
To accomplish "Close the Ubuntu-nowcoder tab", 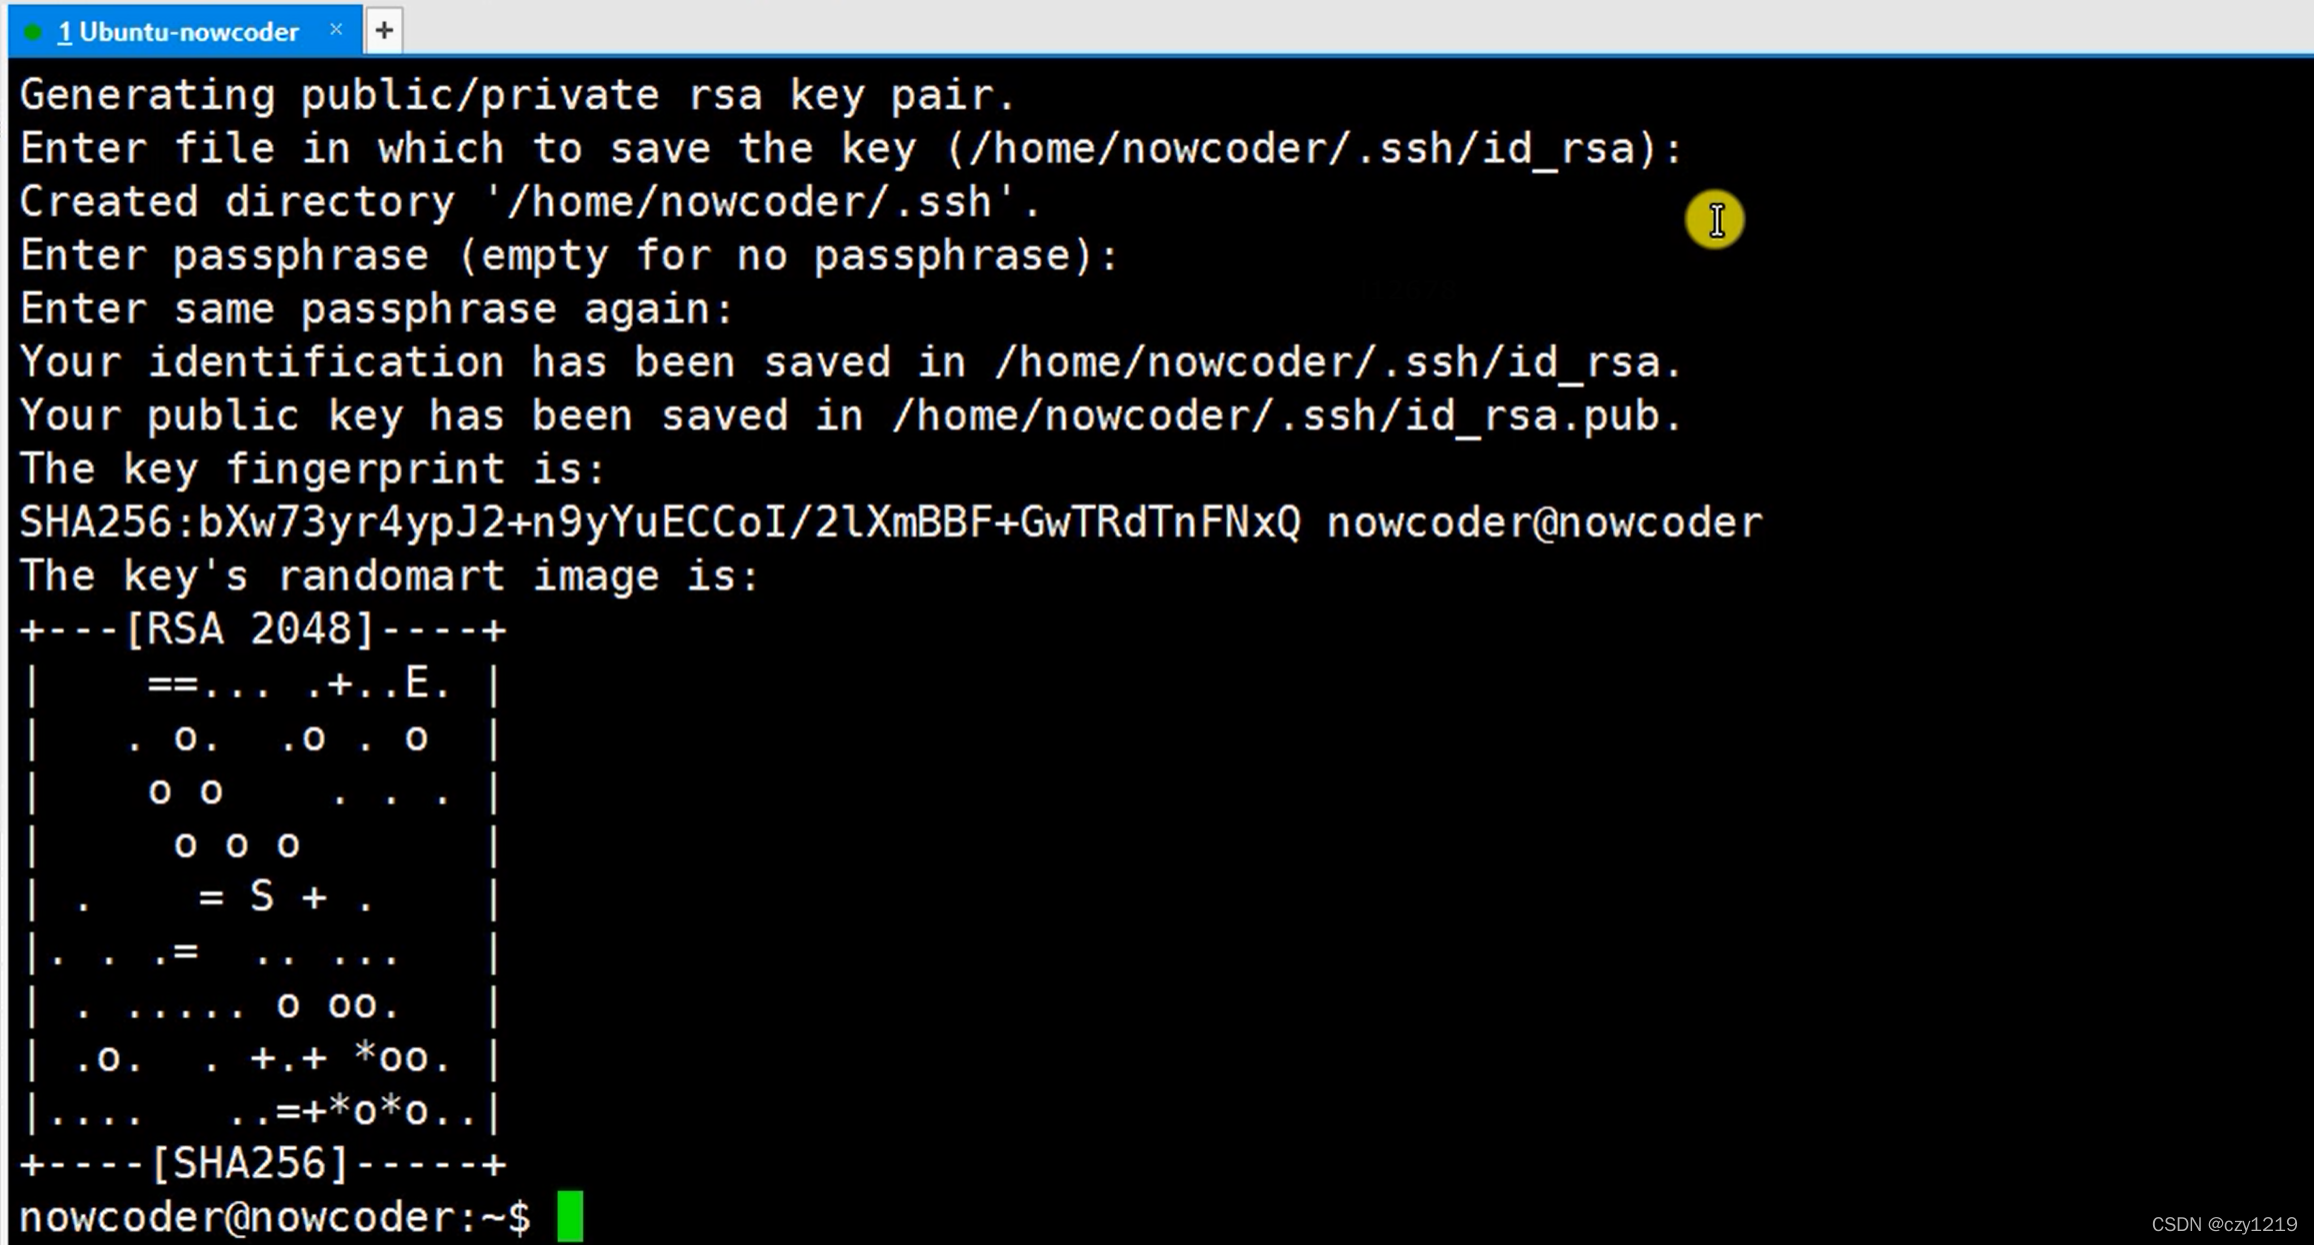I will point(337,30).
